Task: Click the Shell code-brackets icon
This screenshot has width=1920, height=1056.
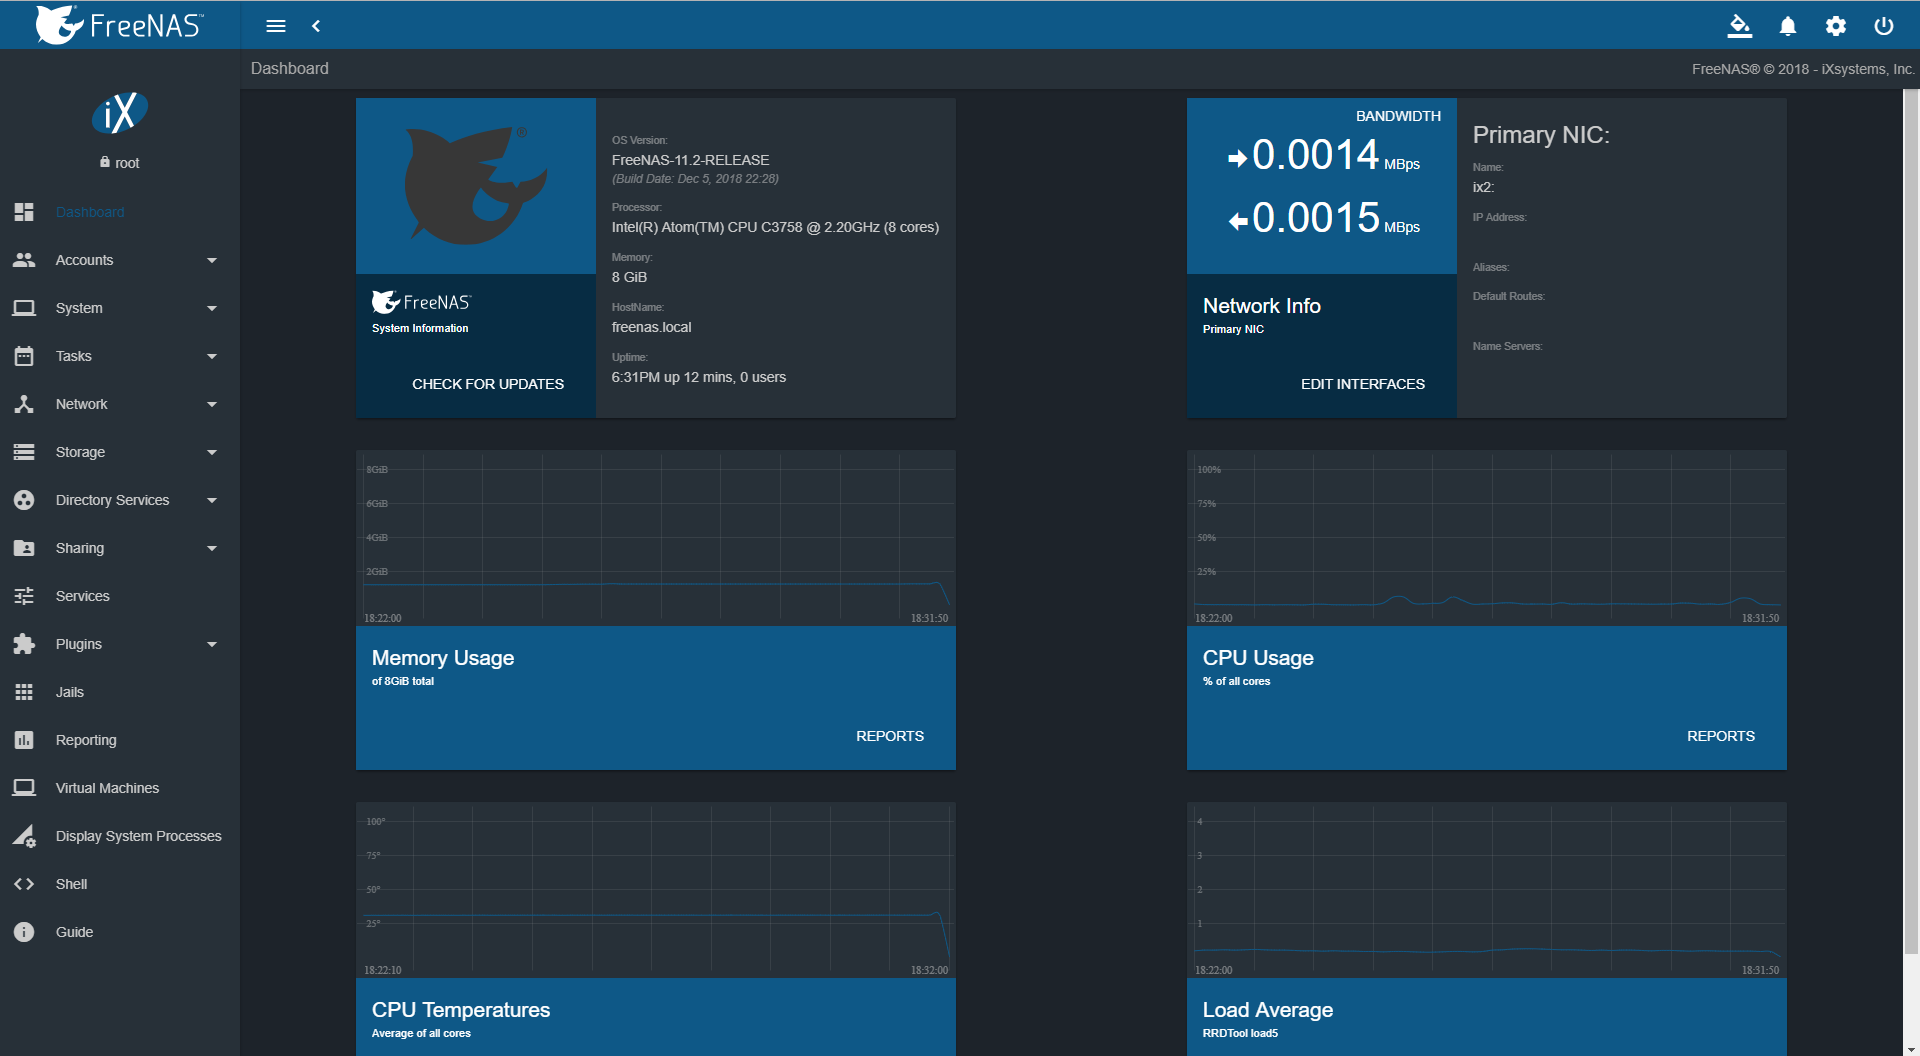Action: tap(24, 884)
